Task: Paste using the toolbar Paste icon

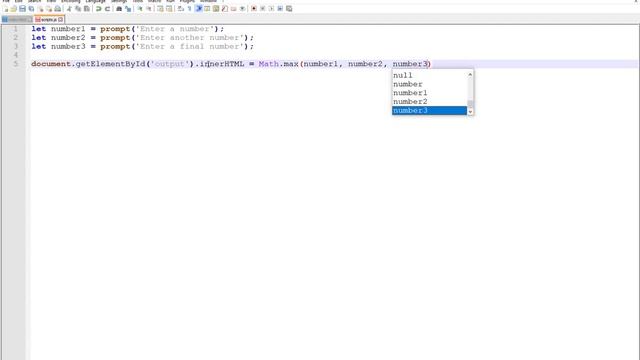Action: pos(87,9)
